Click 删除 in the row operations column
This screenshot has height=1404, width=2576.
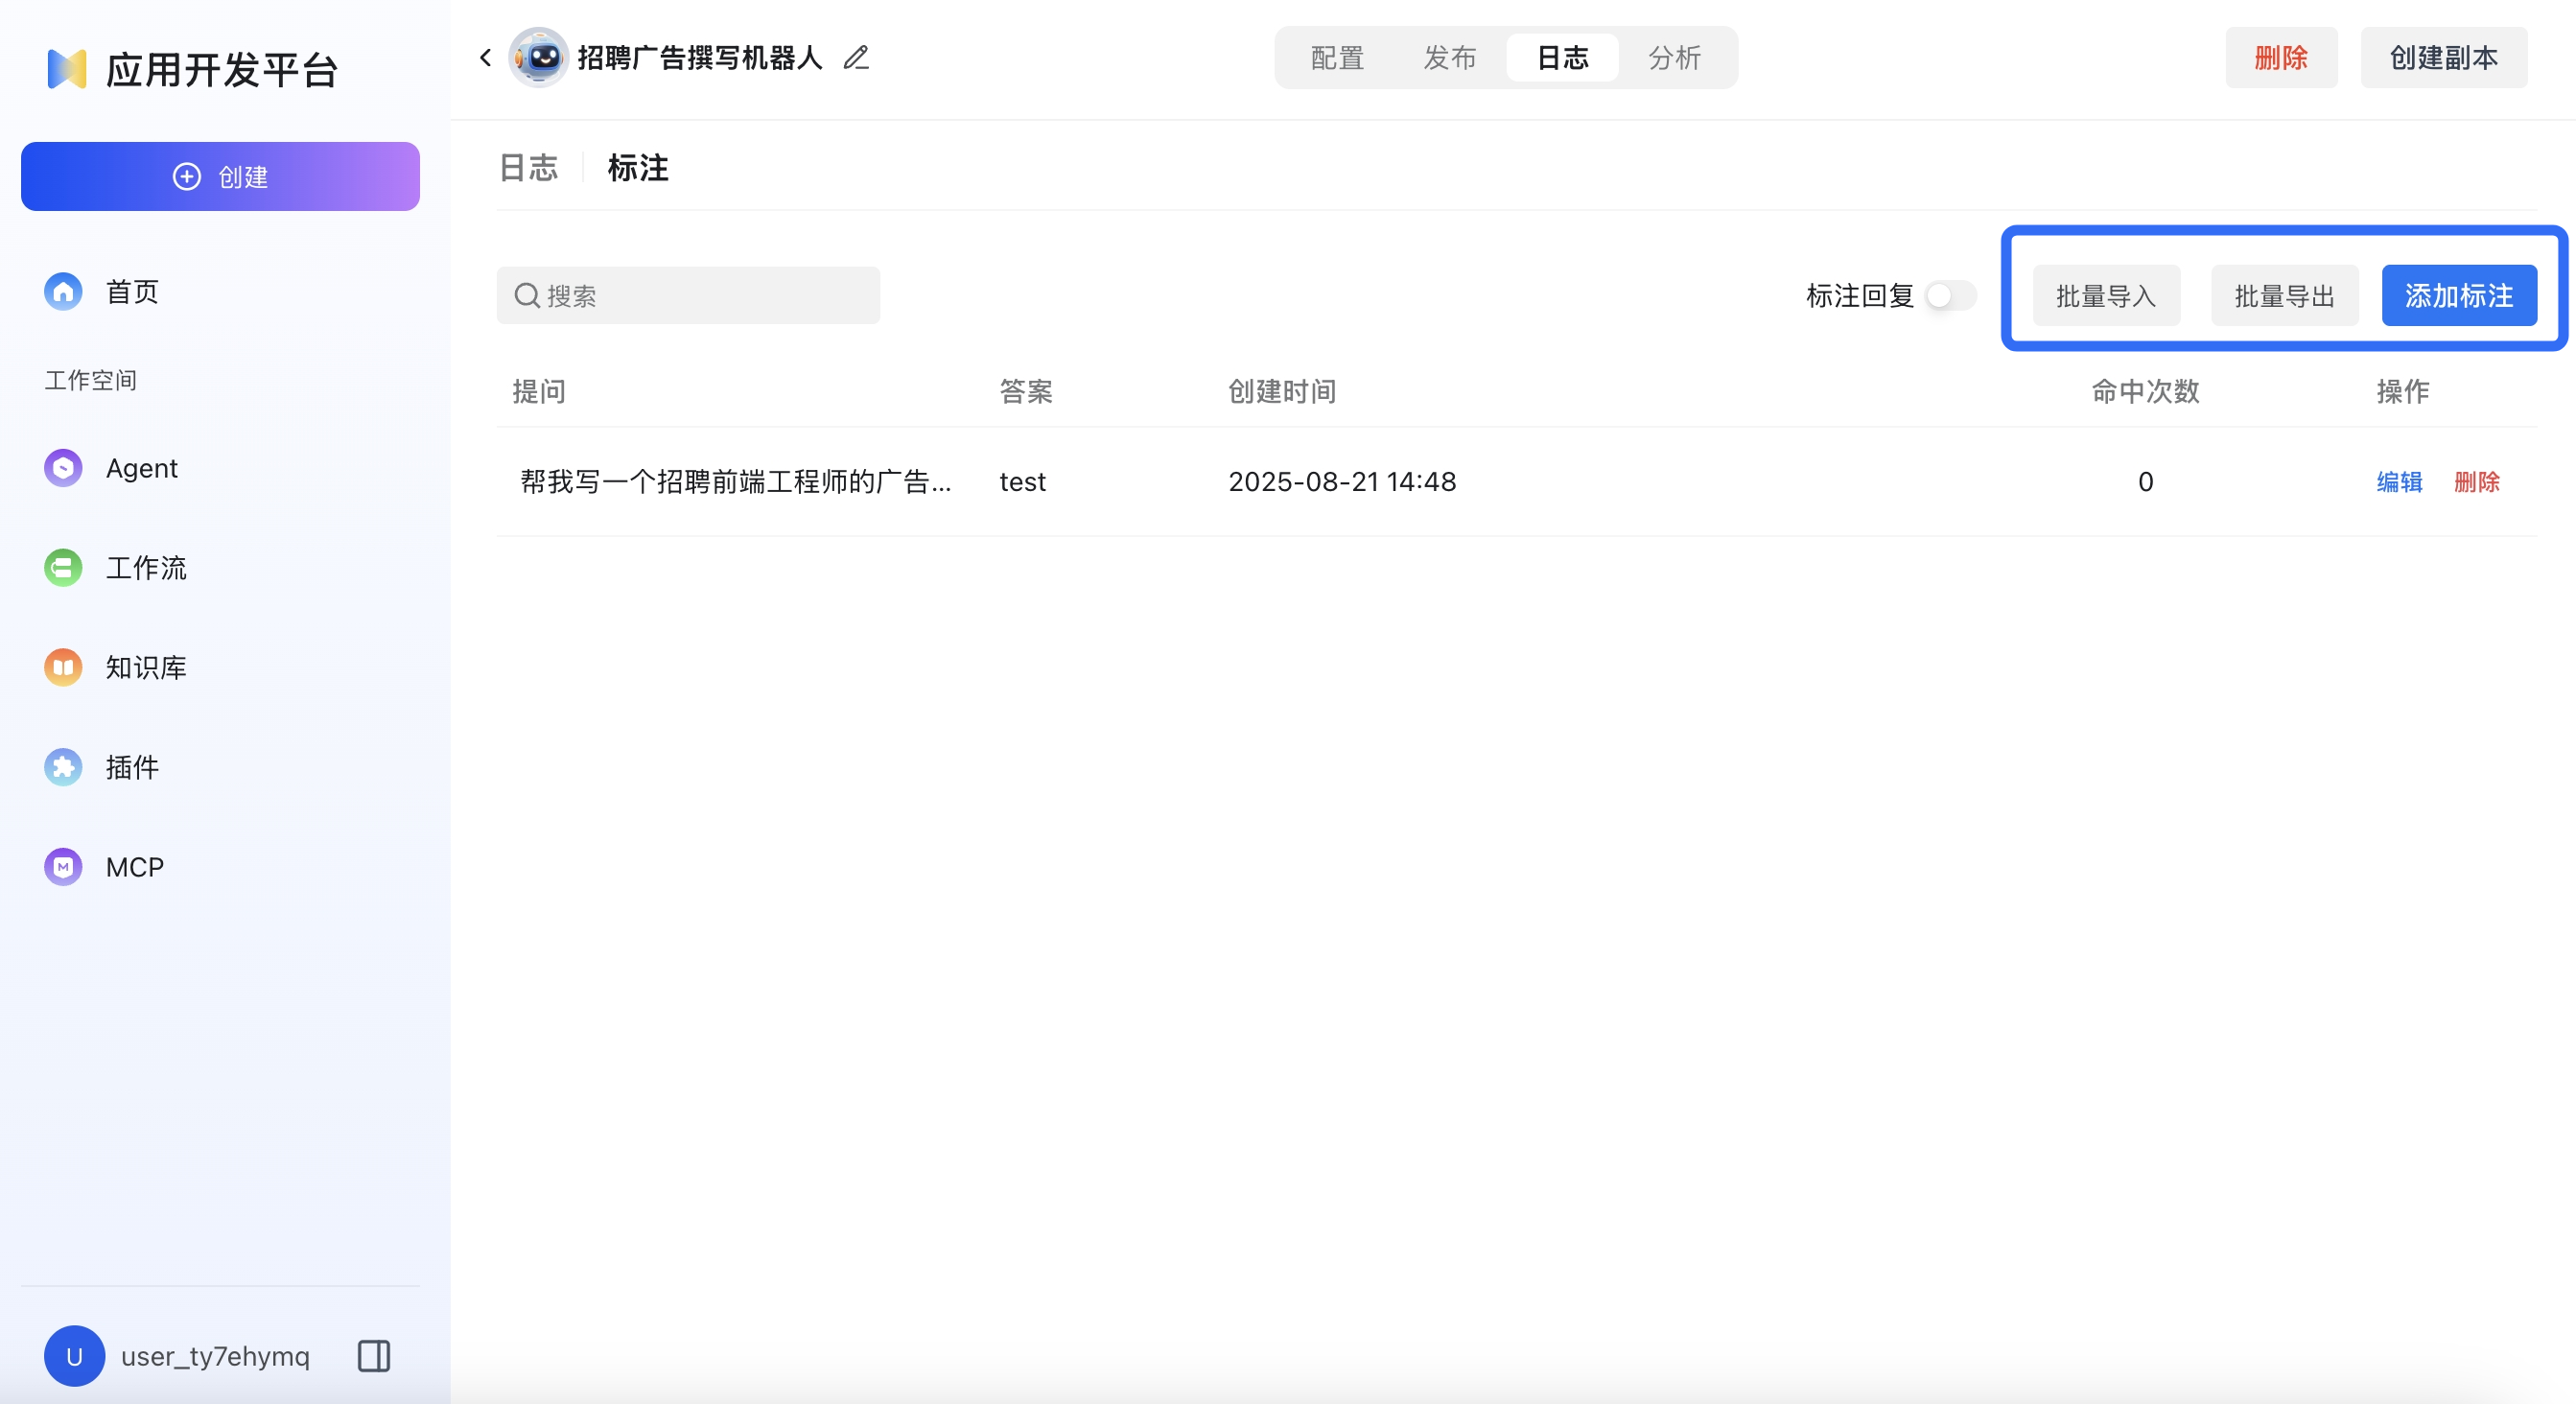pyautogui.click(x=2477, y=482)
